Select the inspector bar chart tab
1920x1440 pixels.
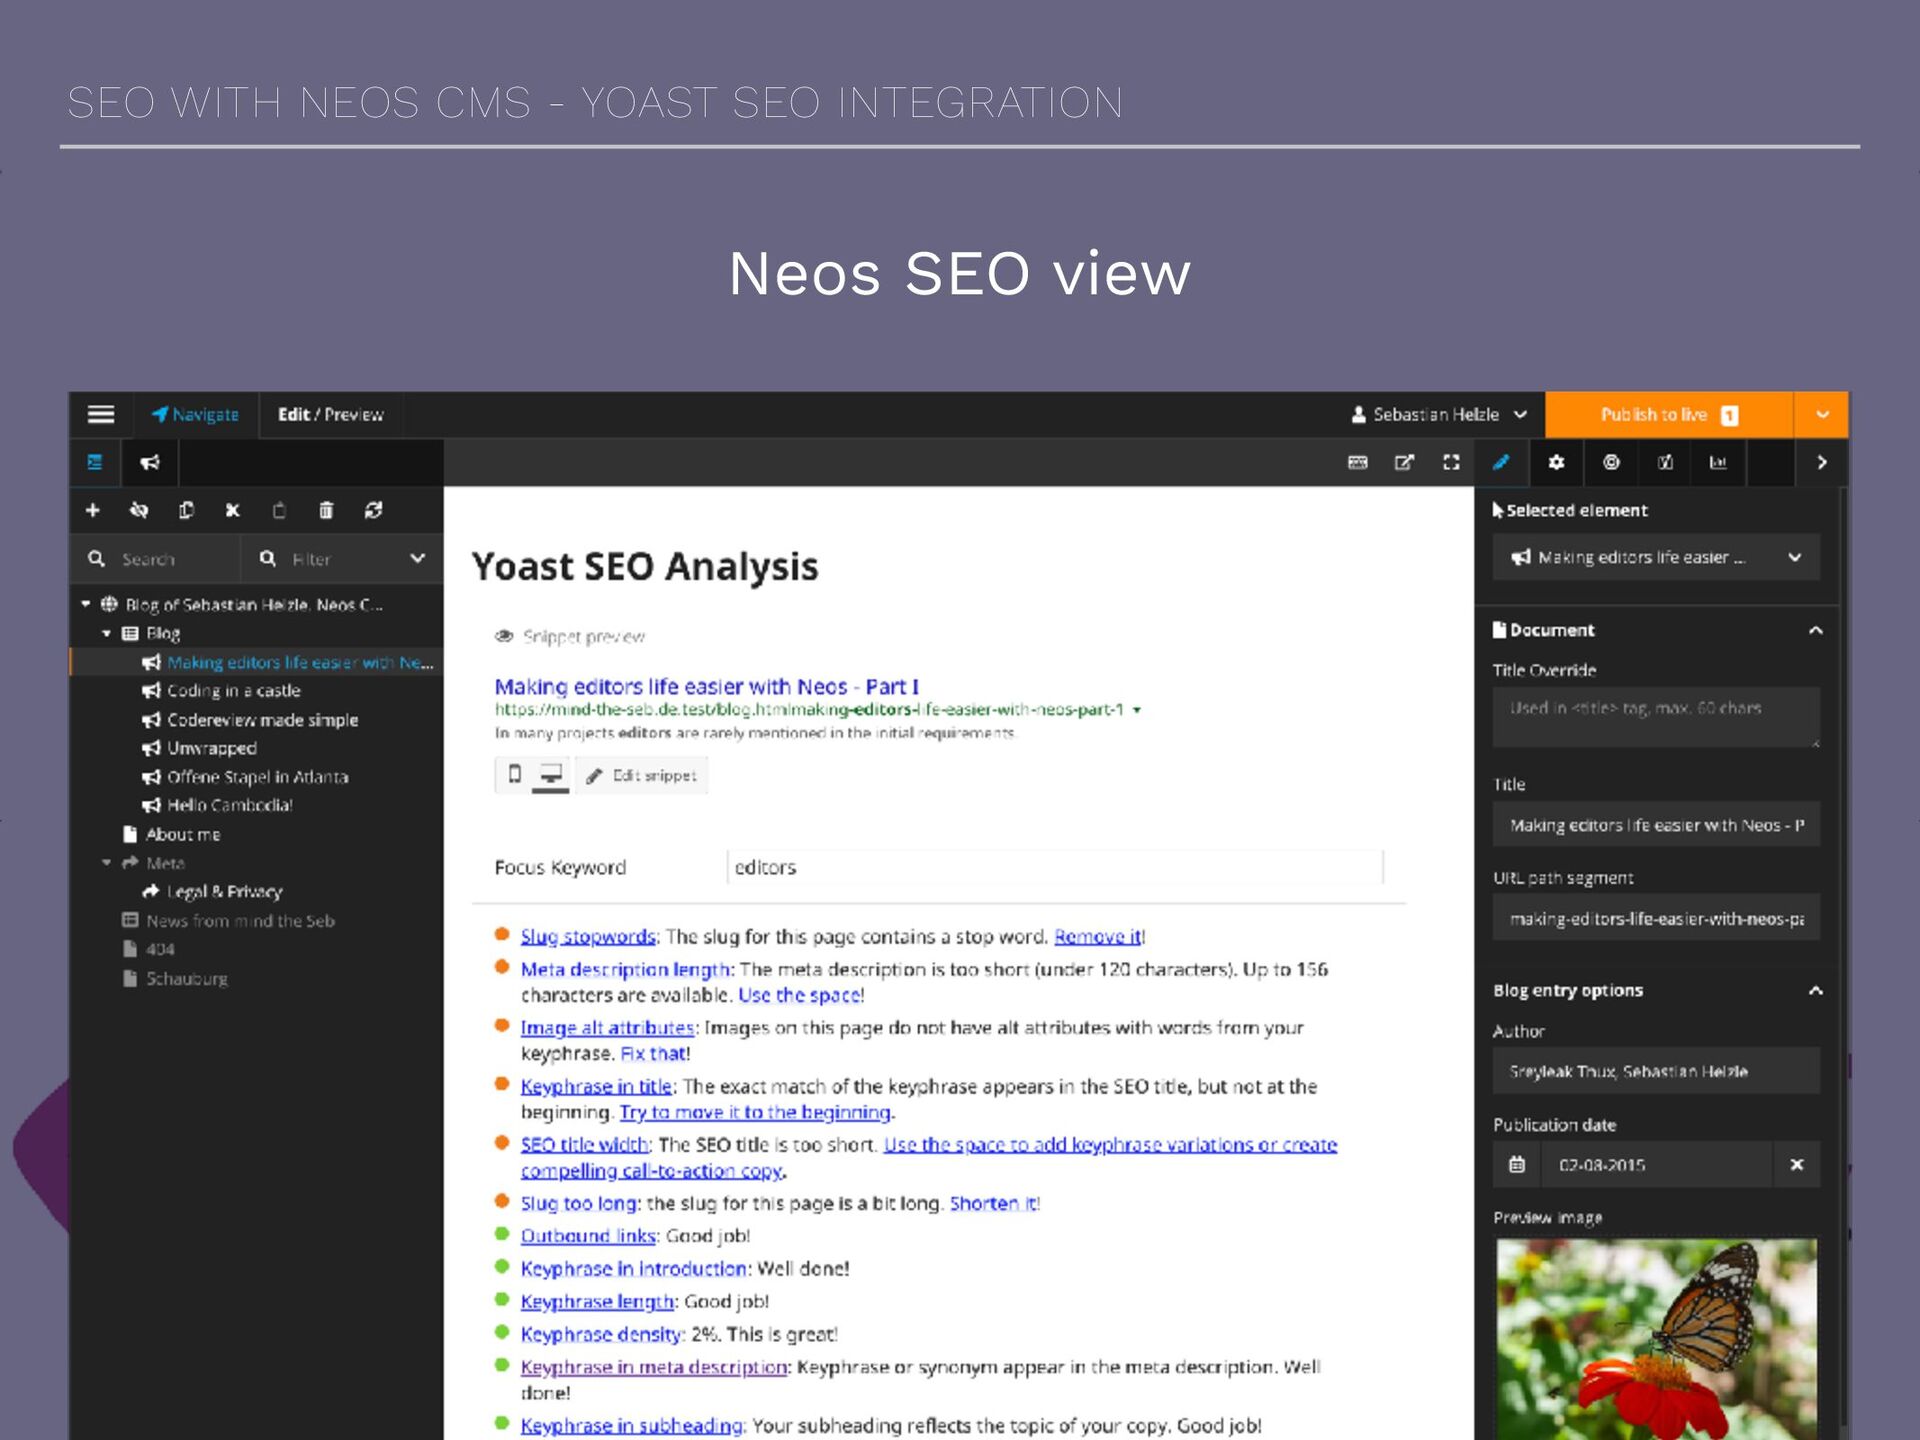coord(1718,462)
